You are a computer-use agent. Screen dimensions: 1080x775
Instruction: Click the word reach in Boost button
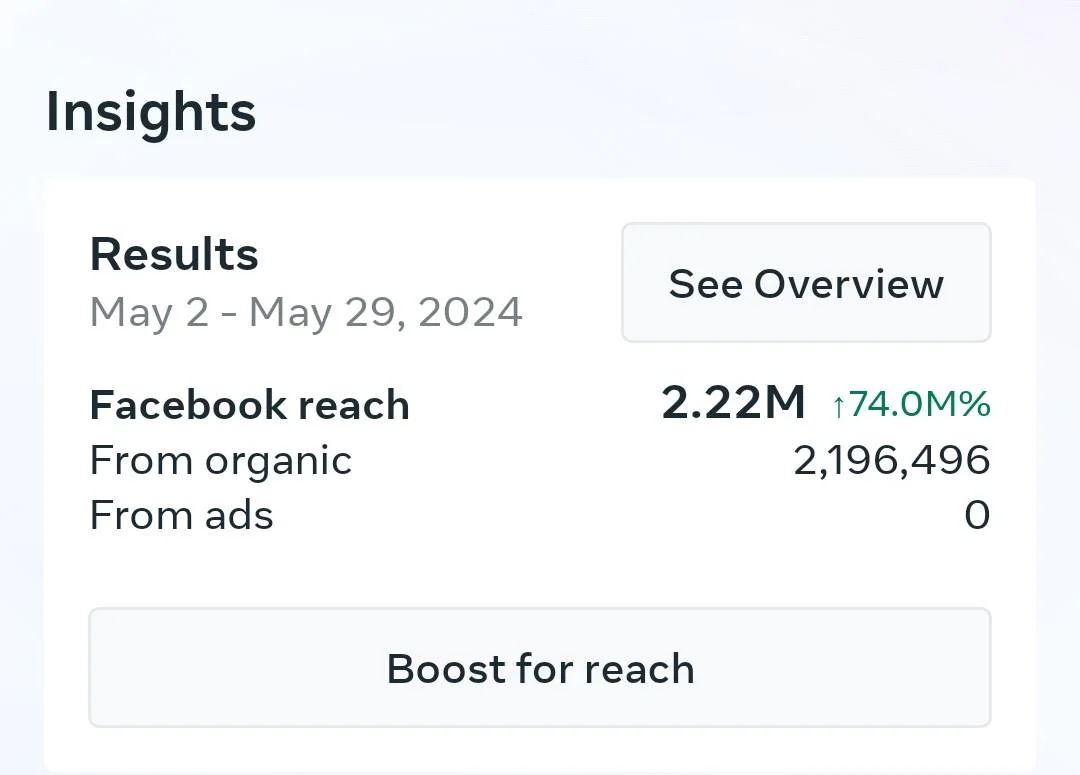[639, 669]
